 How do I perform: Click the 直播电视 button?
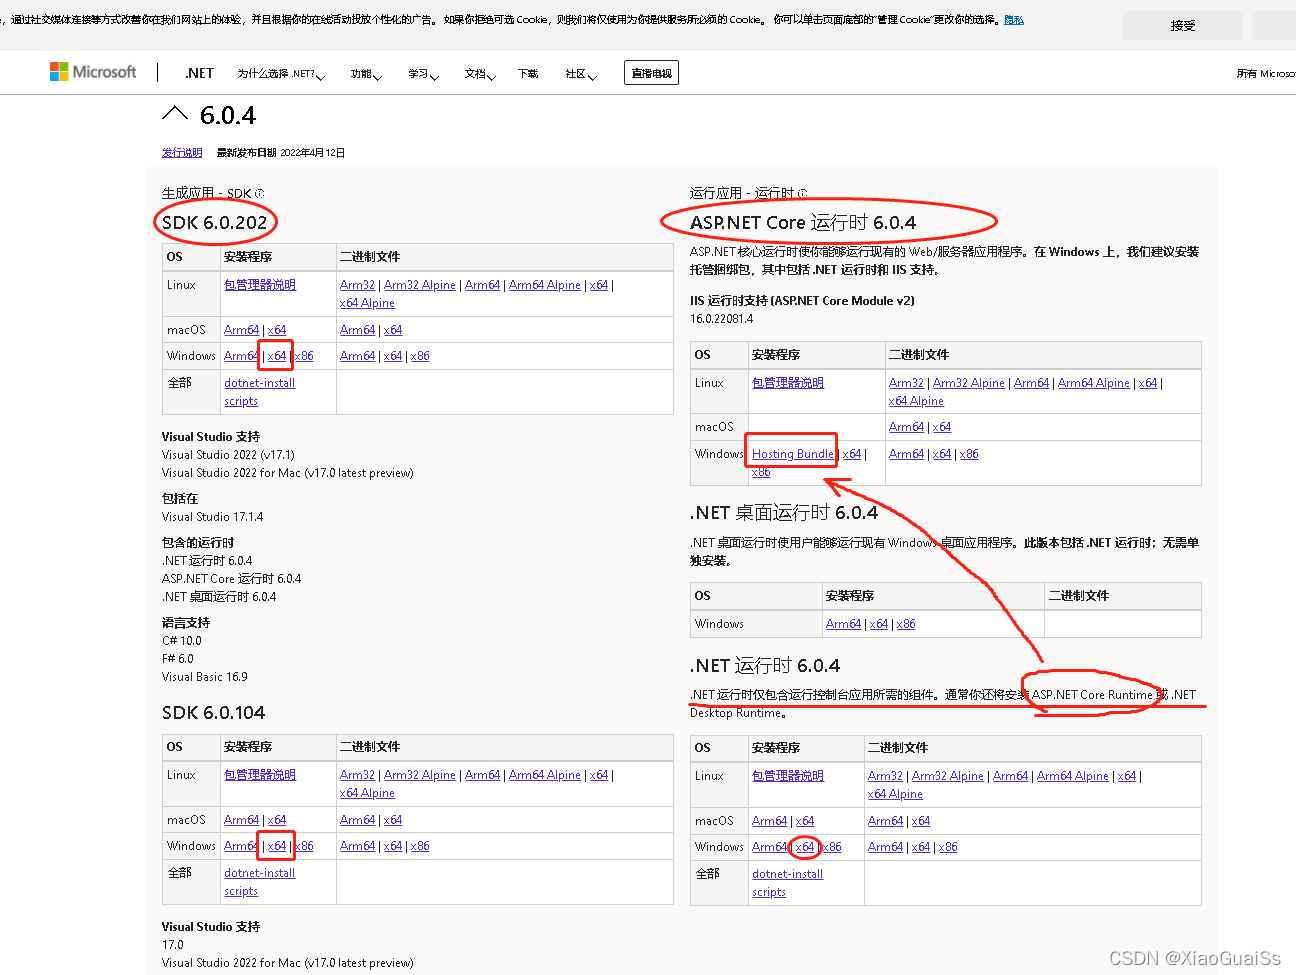point(652,73)
